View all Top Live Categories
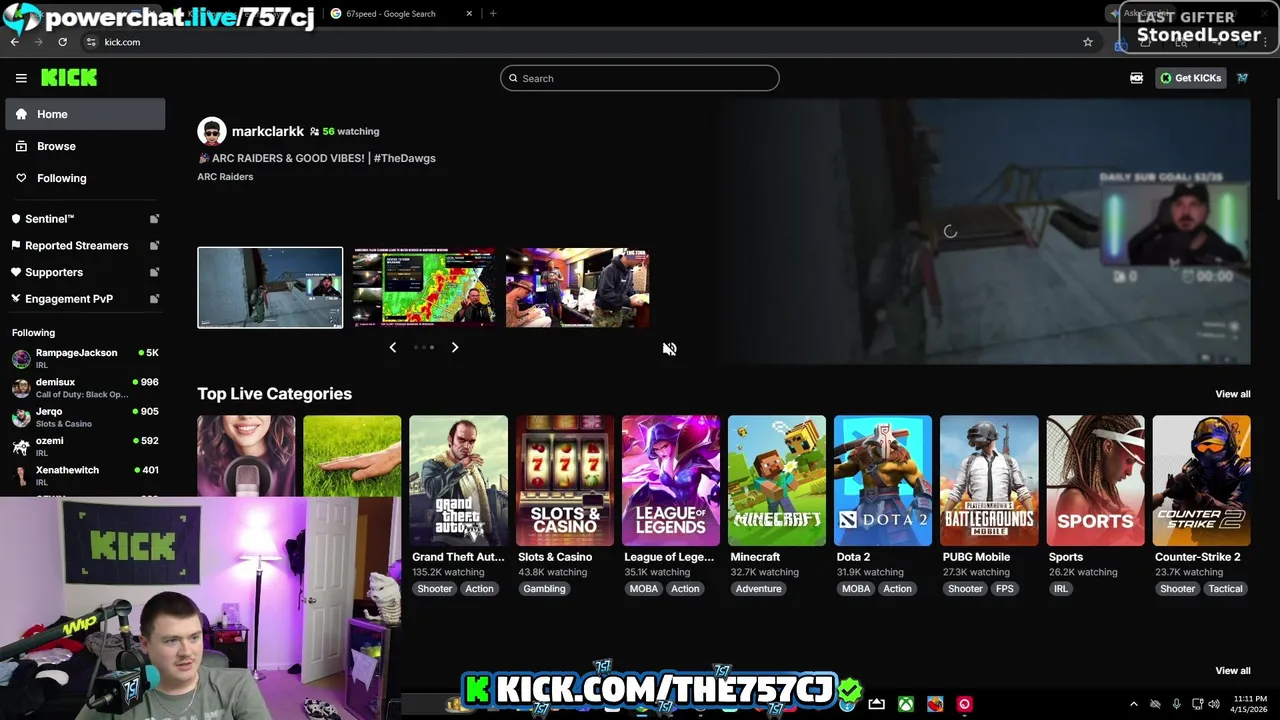Viewport: 1280px width, 720px height. point(1232,394)
